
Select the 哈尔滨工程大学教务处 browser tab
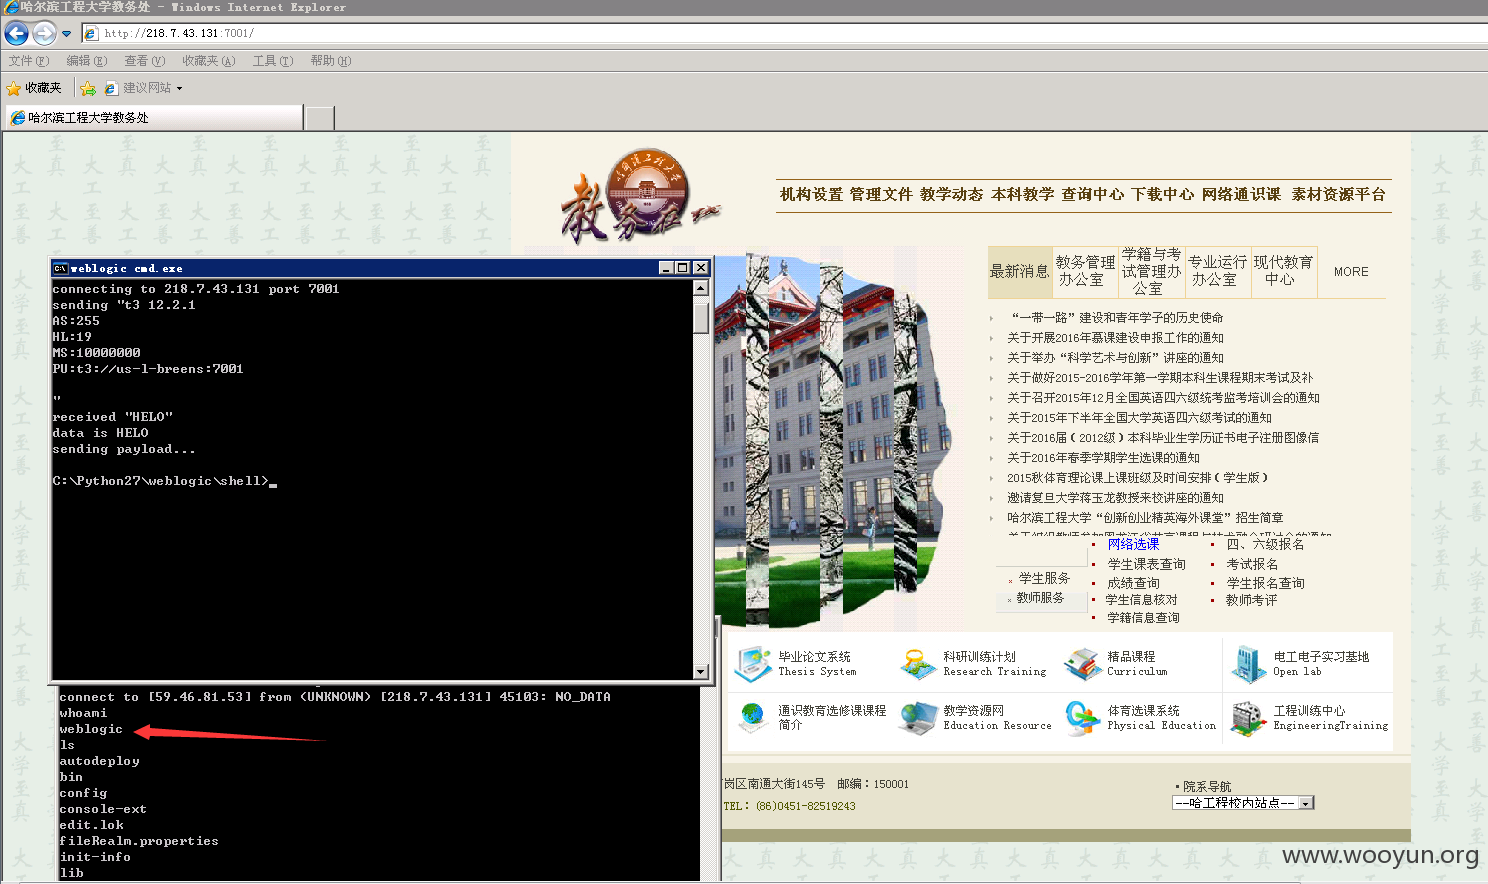click(154, 118)
